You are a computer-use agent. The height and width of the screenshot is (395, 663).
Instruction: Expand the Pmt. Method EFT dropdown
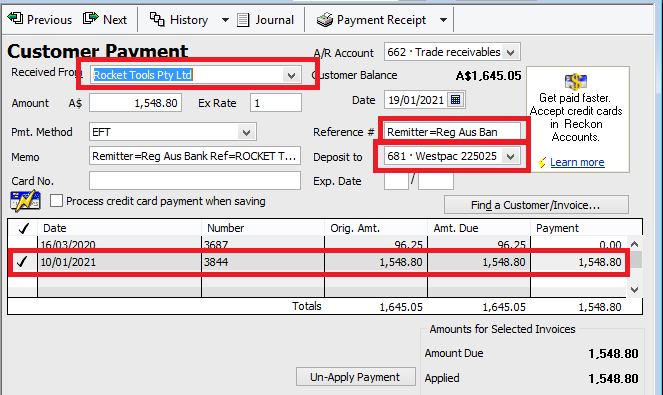(247, 132)
